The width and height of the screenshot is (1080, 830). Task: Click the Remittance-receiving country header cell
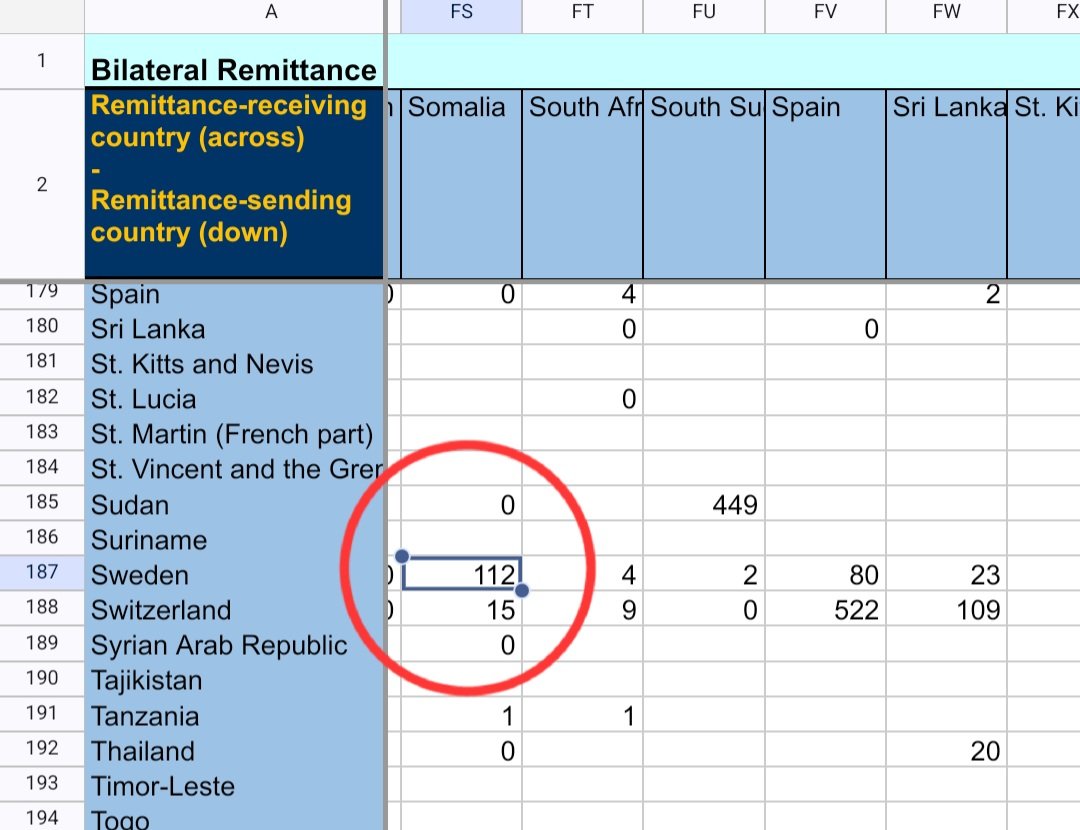(234, 184)
